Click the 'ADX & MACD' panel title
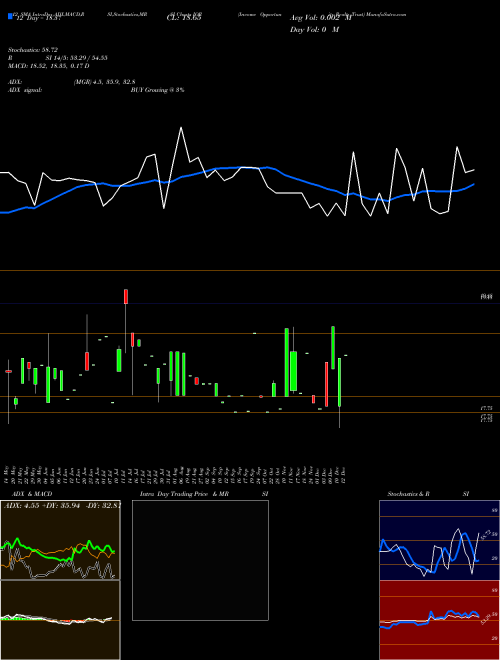This screenshot has height=660, width=500. tap(32, 494)
